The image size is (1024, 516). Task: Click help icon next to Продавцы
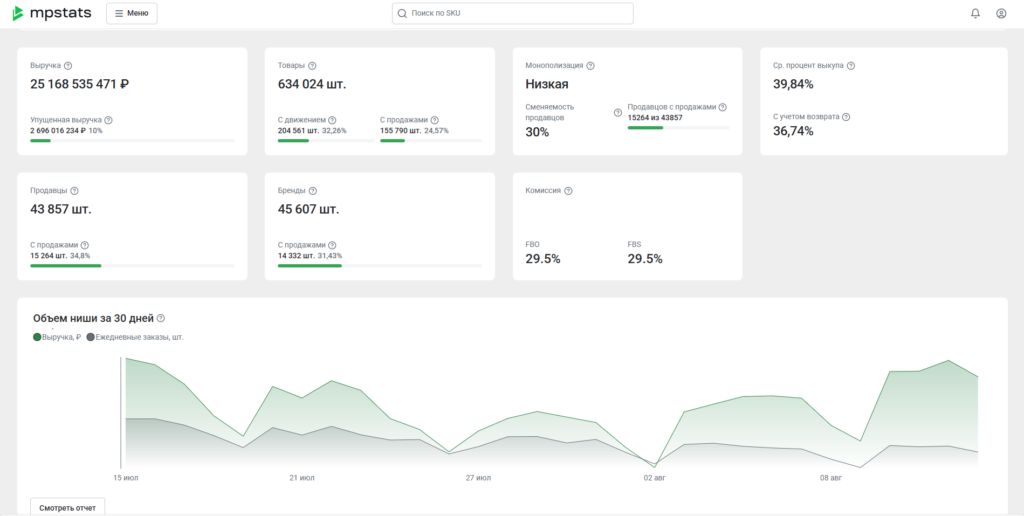click(x=74, y=190)
